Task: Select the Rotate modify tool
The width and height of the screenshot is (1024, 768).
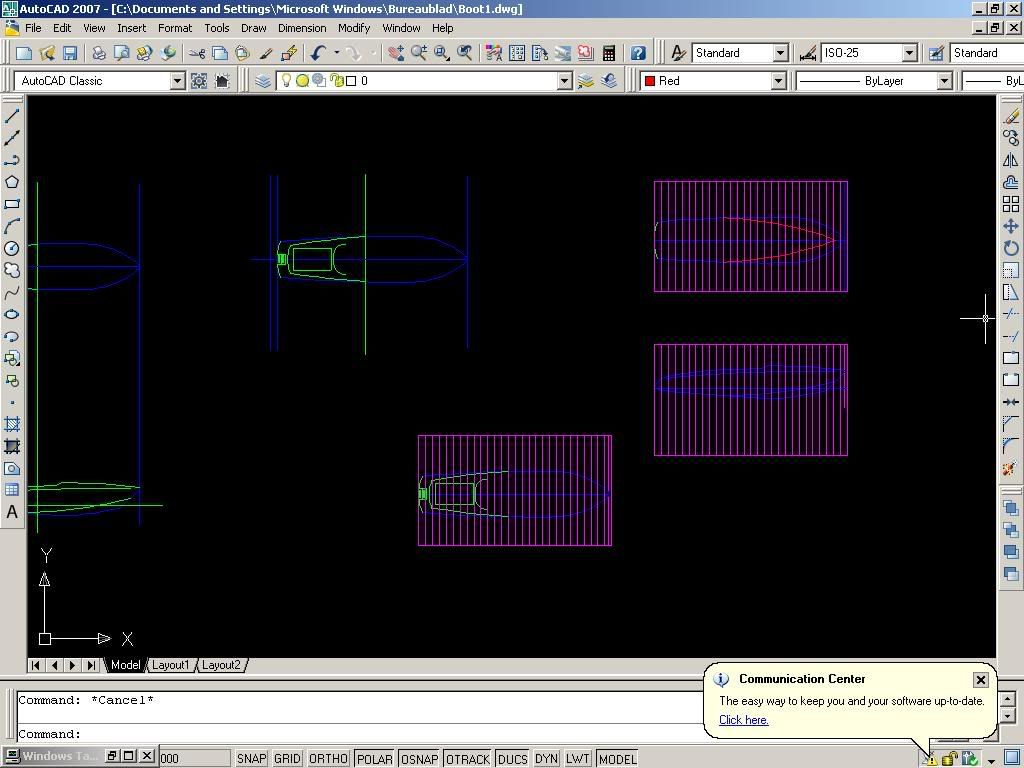Action: (1011, 248)
